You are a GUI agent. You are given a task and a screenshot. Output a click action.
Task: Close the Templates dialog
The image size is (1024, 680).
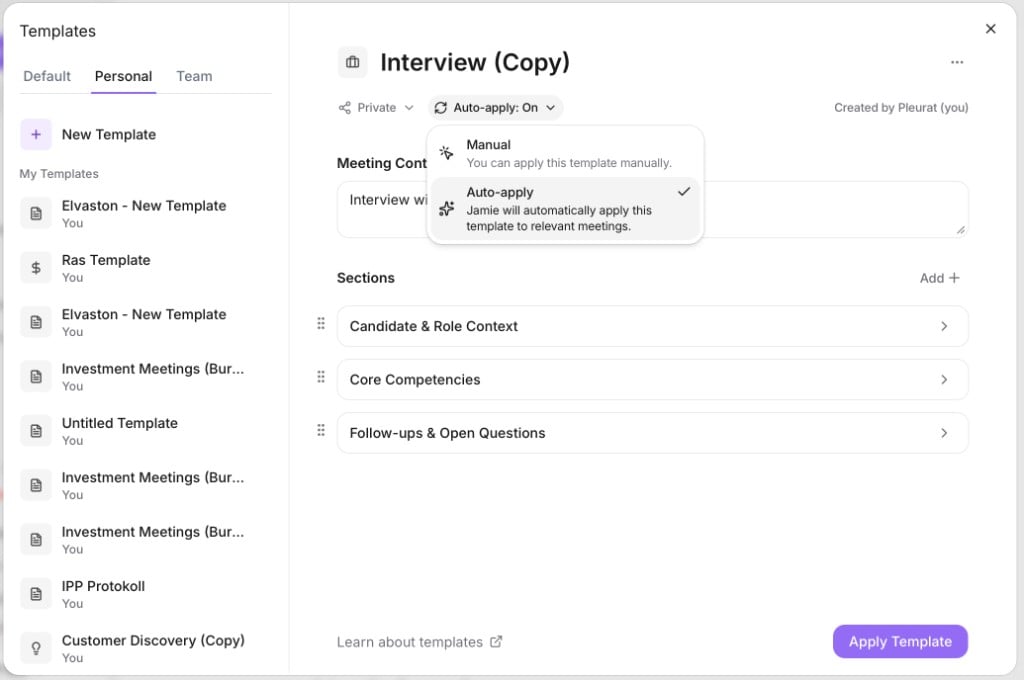pos(991,29)
